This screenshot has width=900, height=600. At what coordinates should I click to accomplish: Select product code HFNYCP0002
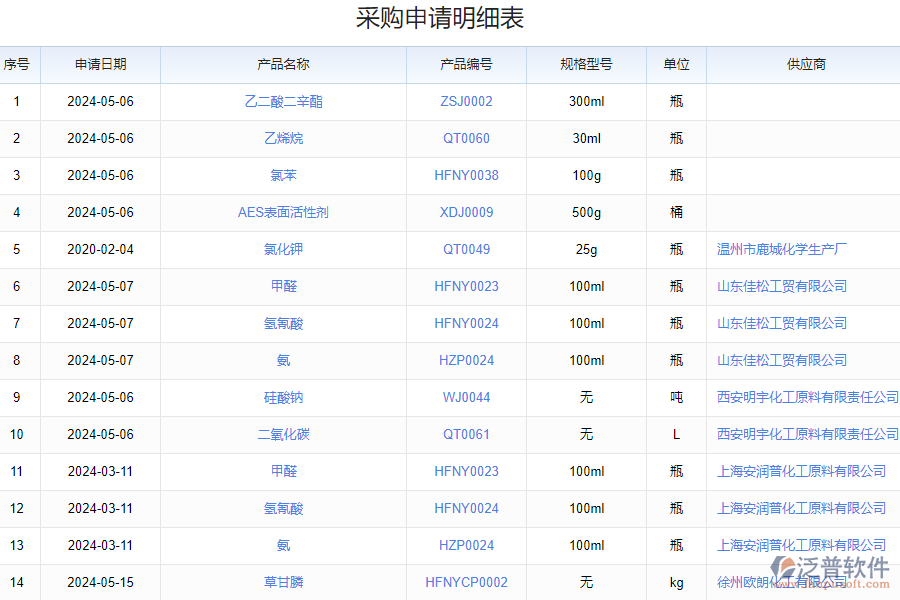click(466, 582)
